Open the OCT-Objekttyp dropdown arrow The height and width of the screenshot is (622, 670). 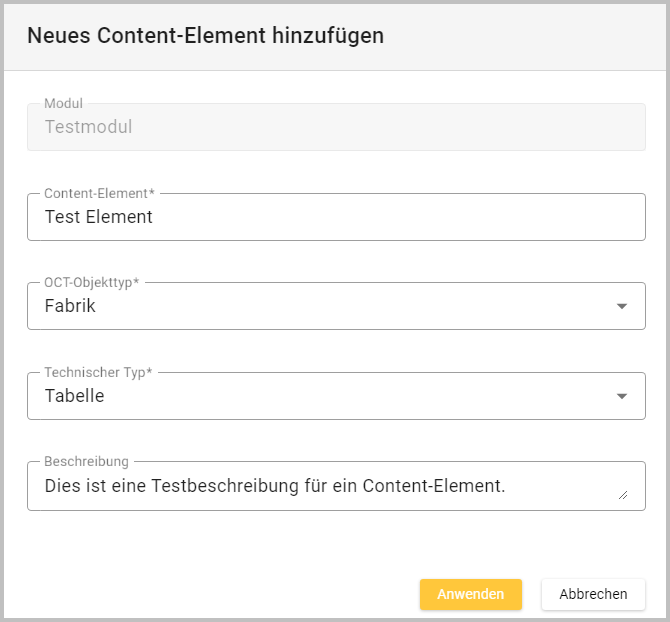click(x=622, y=306)
